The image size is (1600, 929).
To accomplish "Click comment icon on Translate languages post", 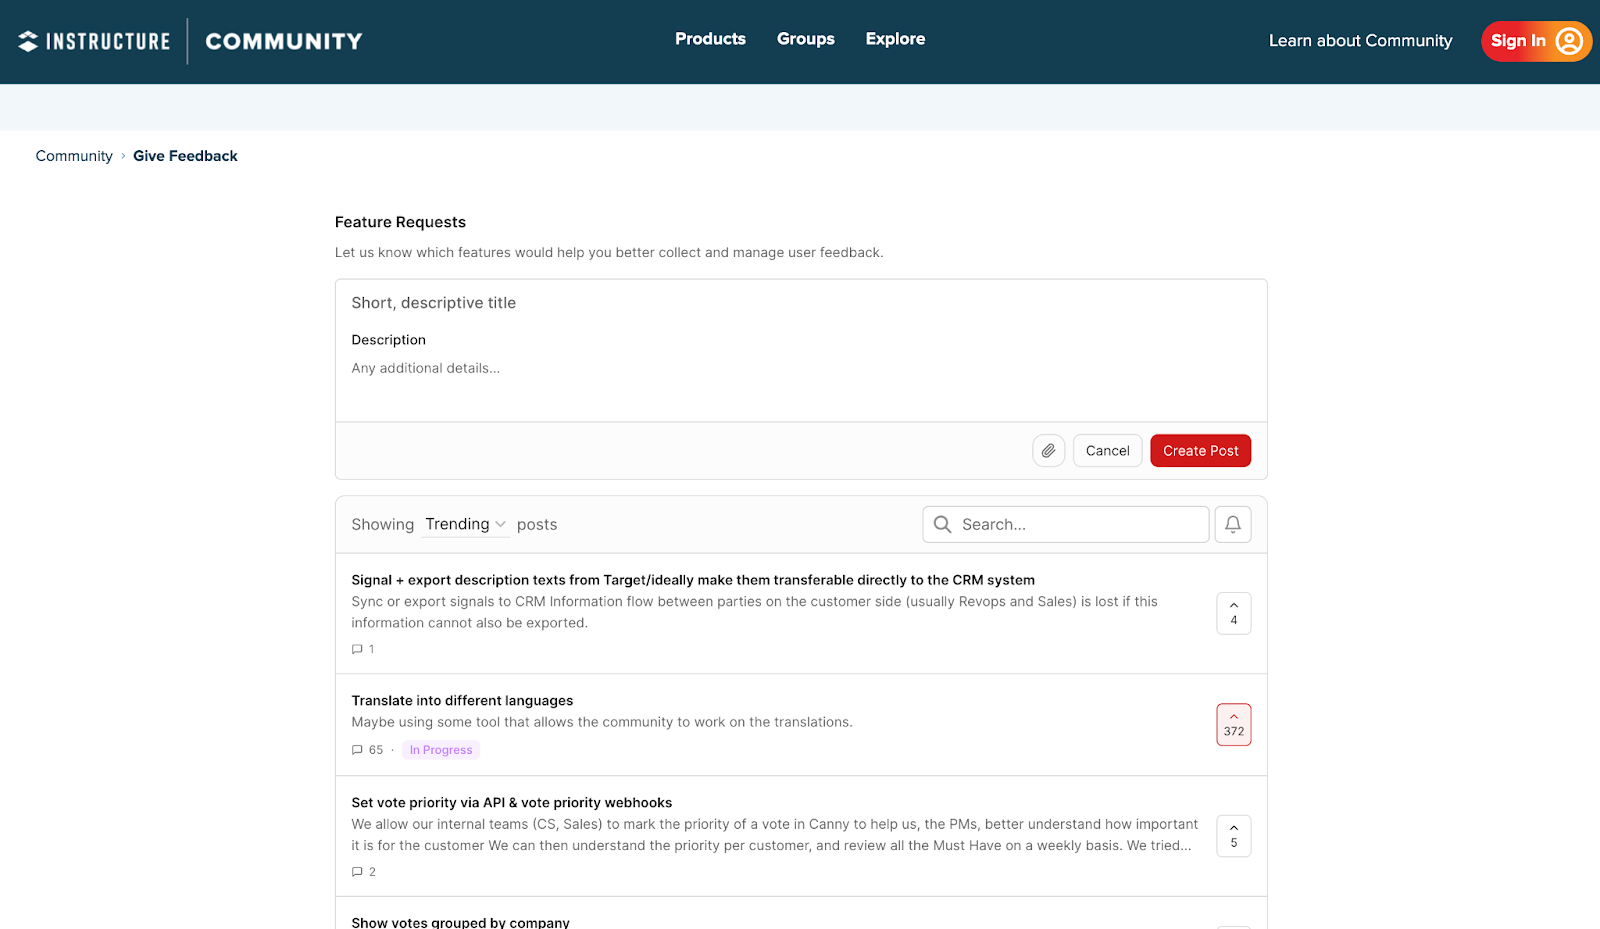I will (357, 750).
